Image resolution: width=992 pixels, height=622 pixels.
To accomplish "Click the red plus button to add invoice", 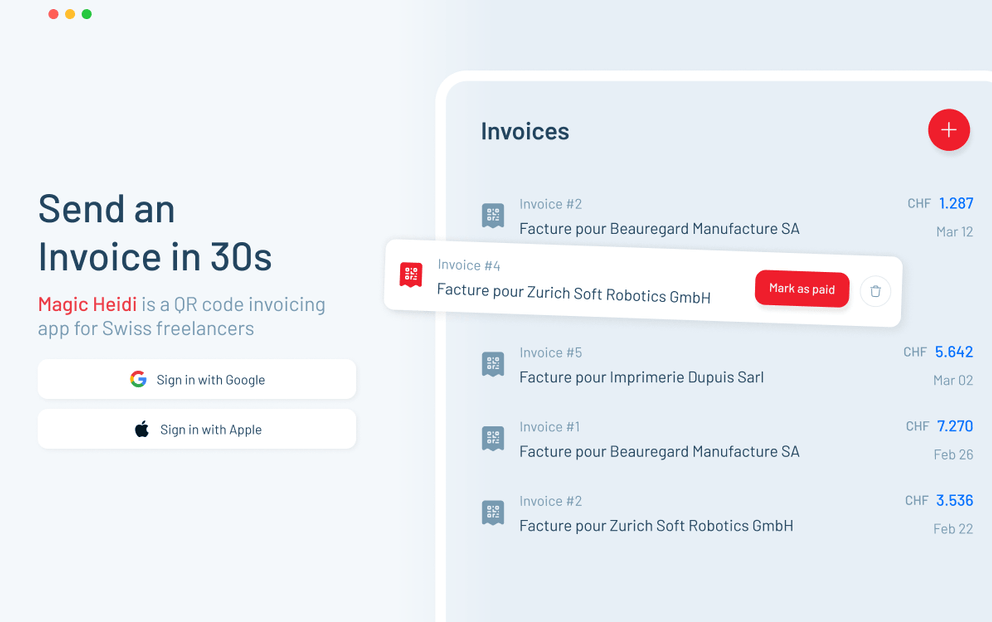I will click(948, 130).
